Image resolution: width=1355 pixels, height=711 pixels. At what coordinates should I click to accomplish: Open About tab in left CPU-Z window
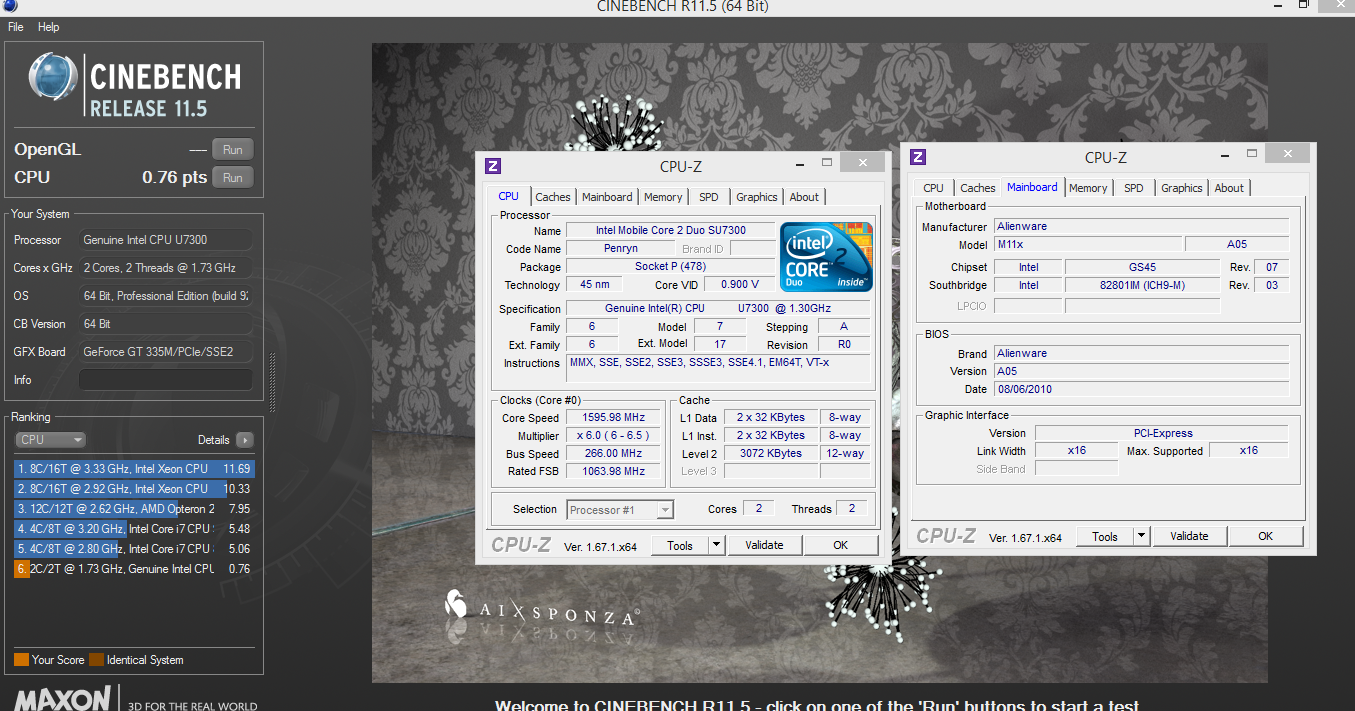[804, 197]
